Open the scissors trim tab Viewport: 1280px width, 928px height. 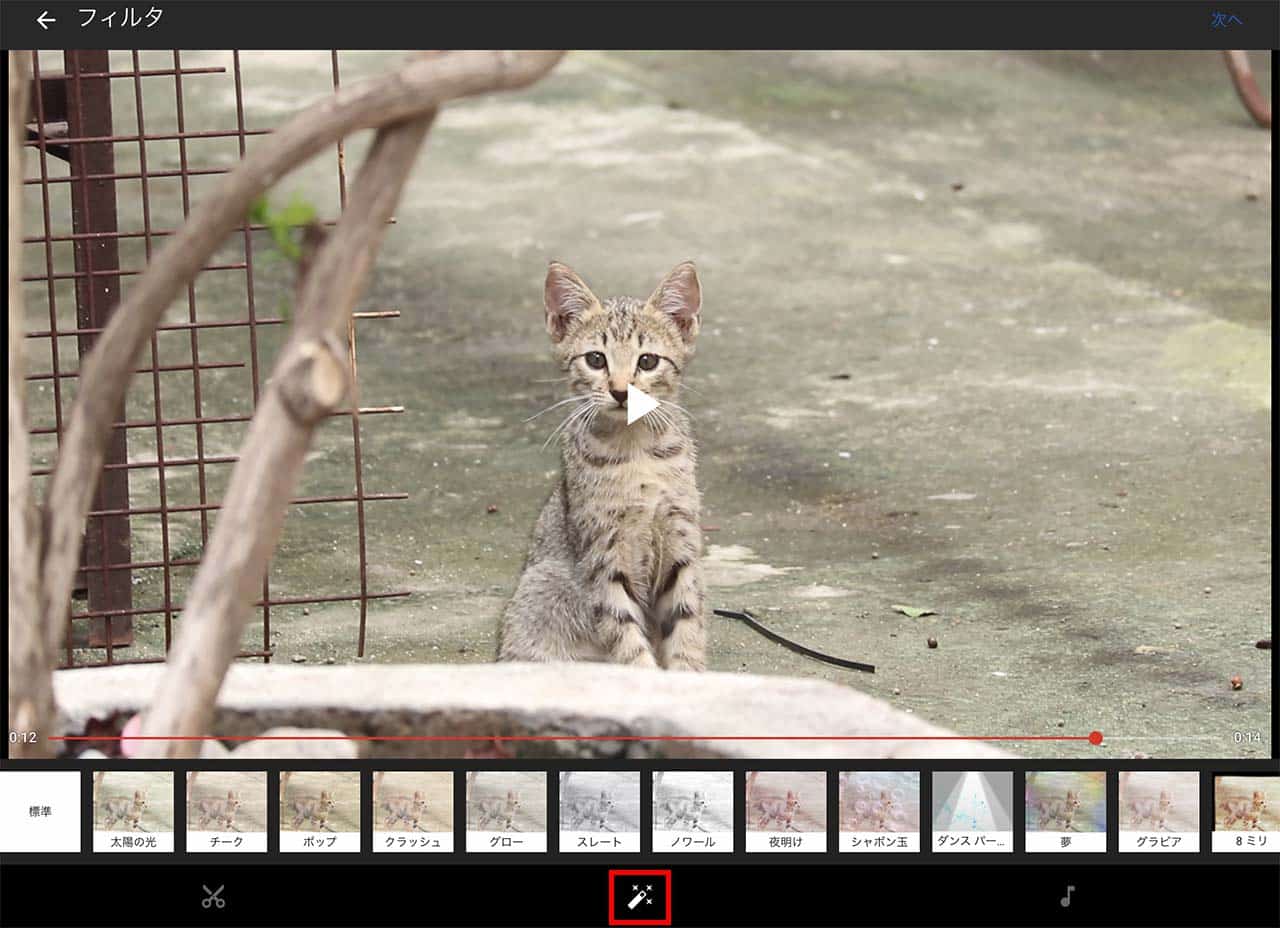coord(213,896)
